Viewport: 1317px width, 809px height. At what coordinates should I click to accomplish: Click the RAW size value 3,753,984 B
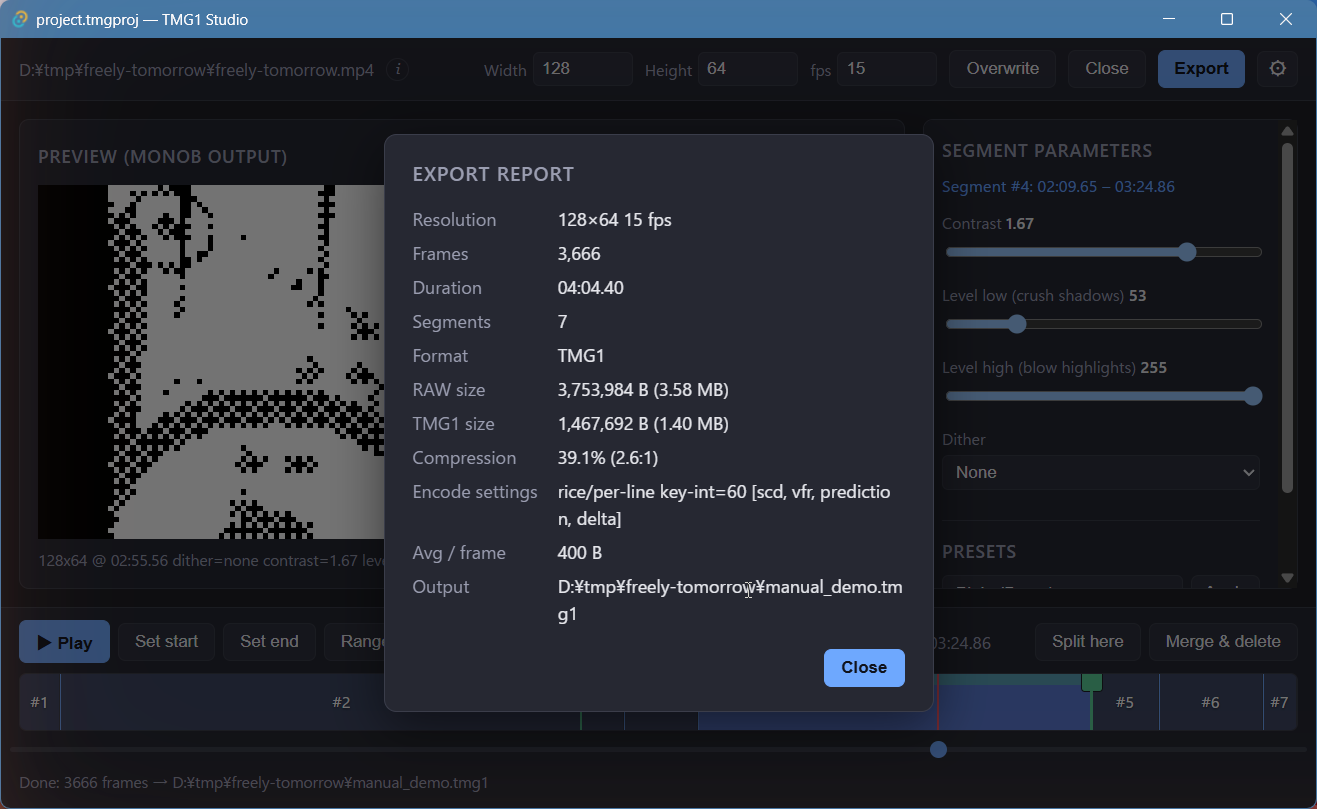point(643,390)
